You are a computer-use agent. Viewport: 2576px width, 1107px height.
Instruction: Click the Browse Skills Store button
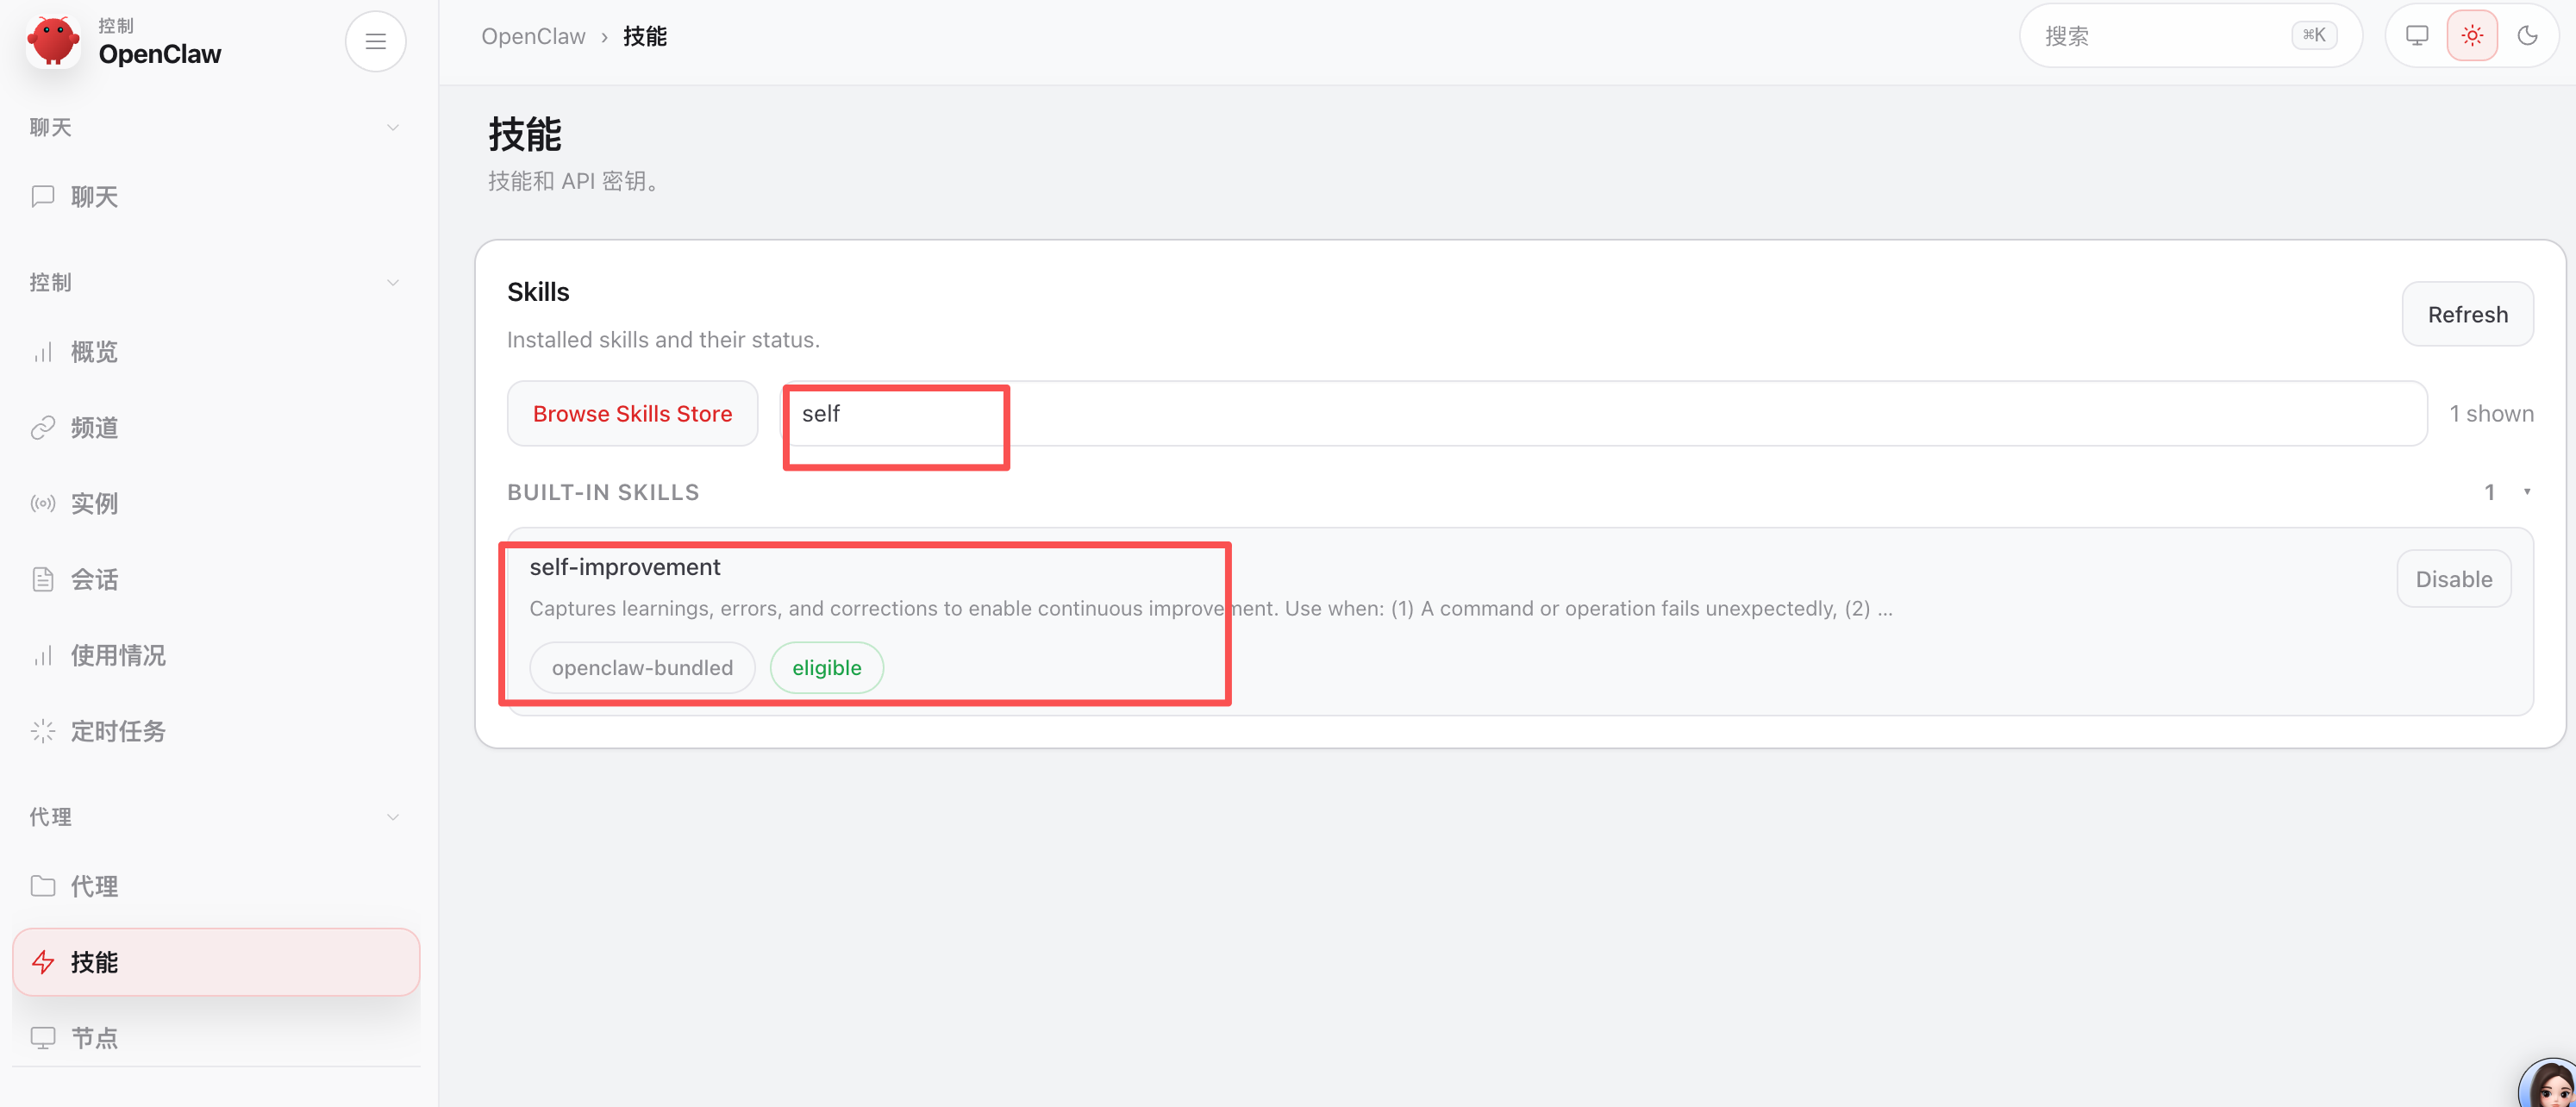point(632,414)
